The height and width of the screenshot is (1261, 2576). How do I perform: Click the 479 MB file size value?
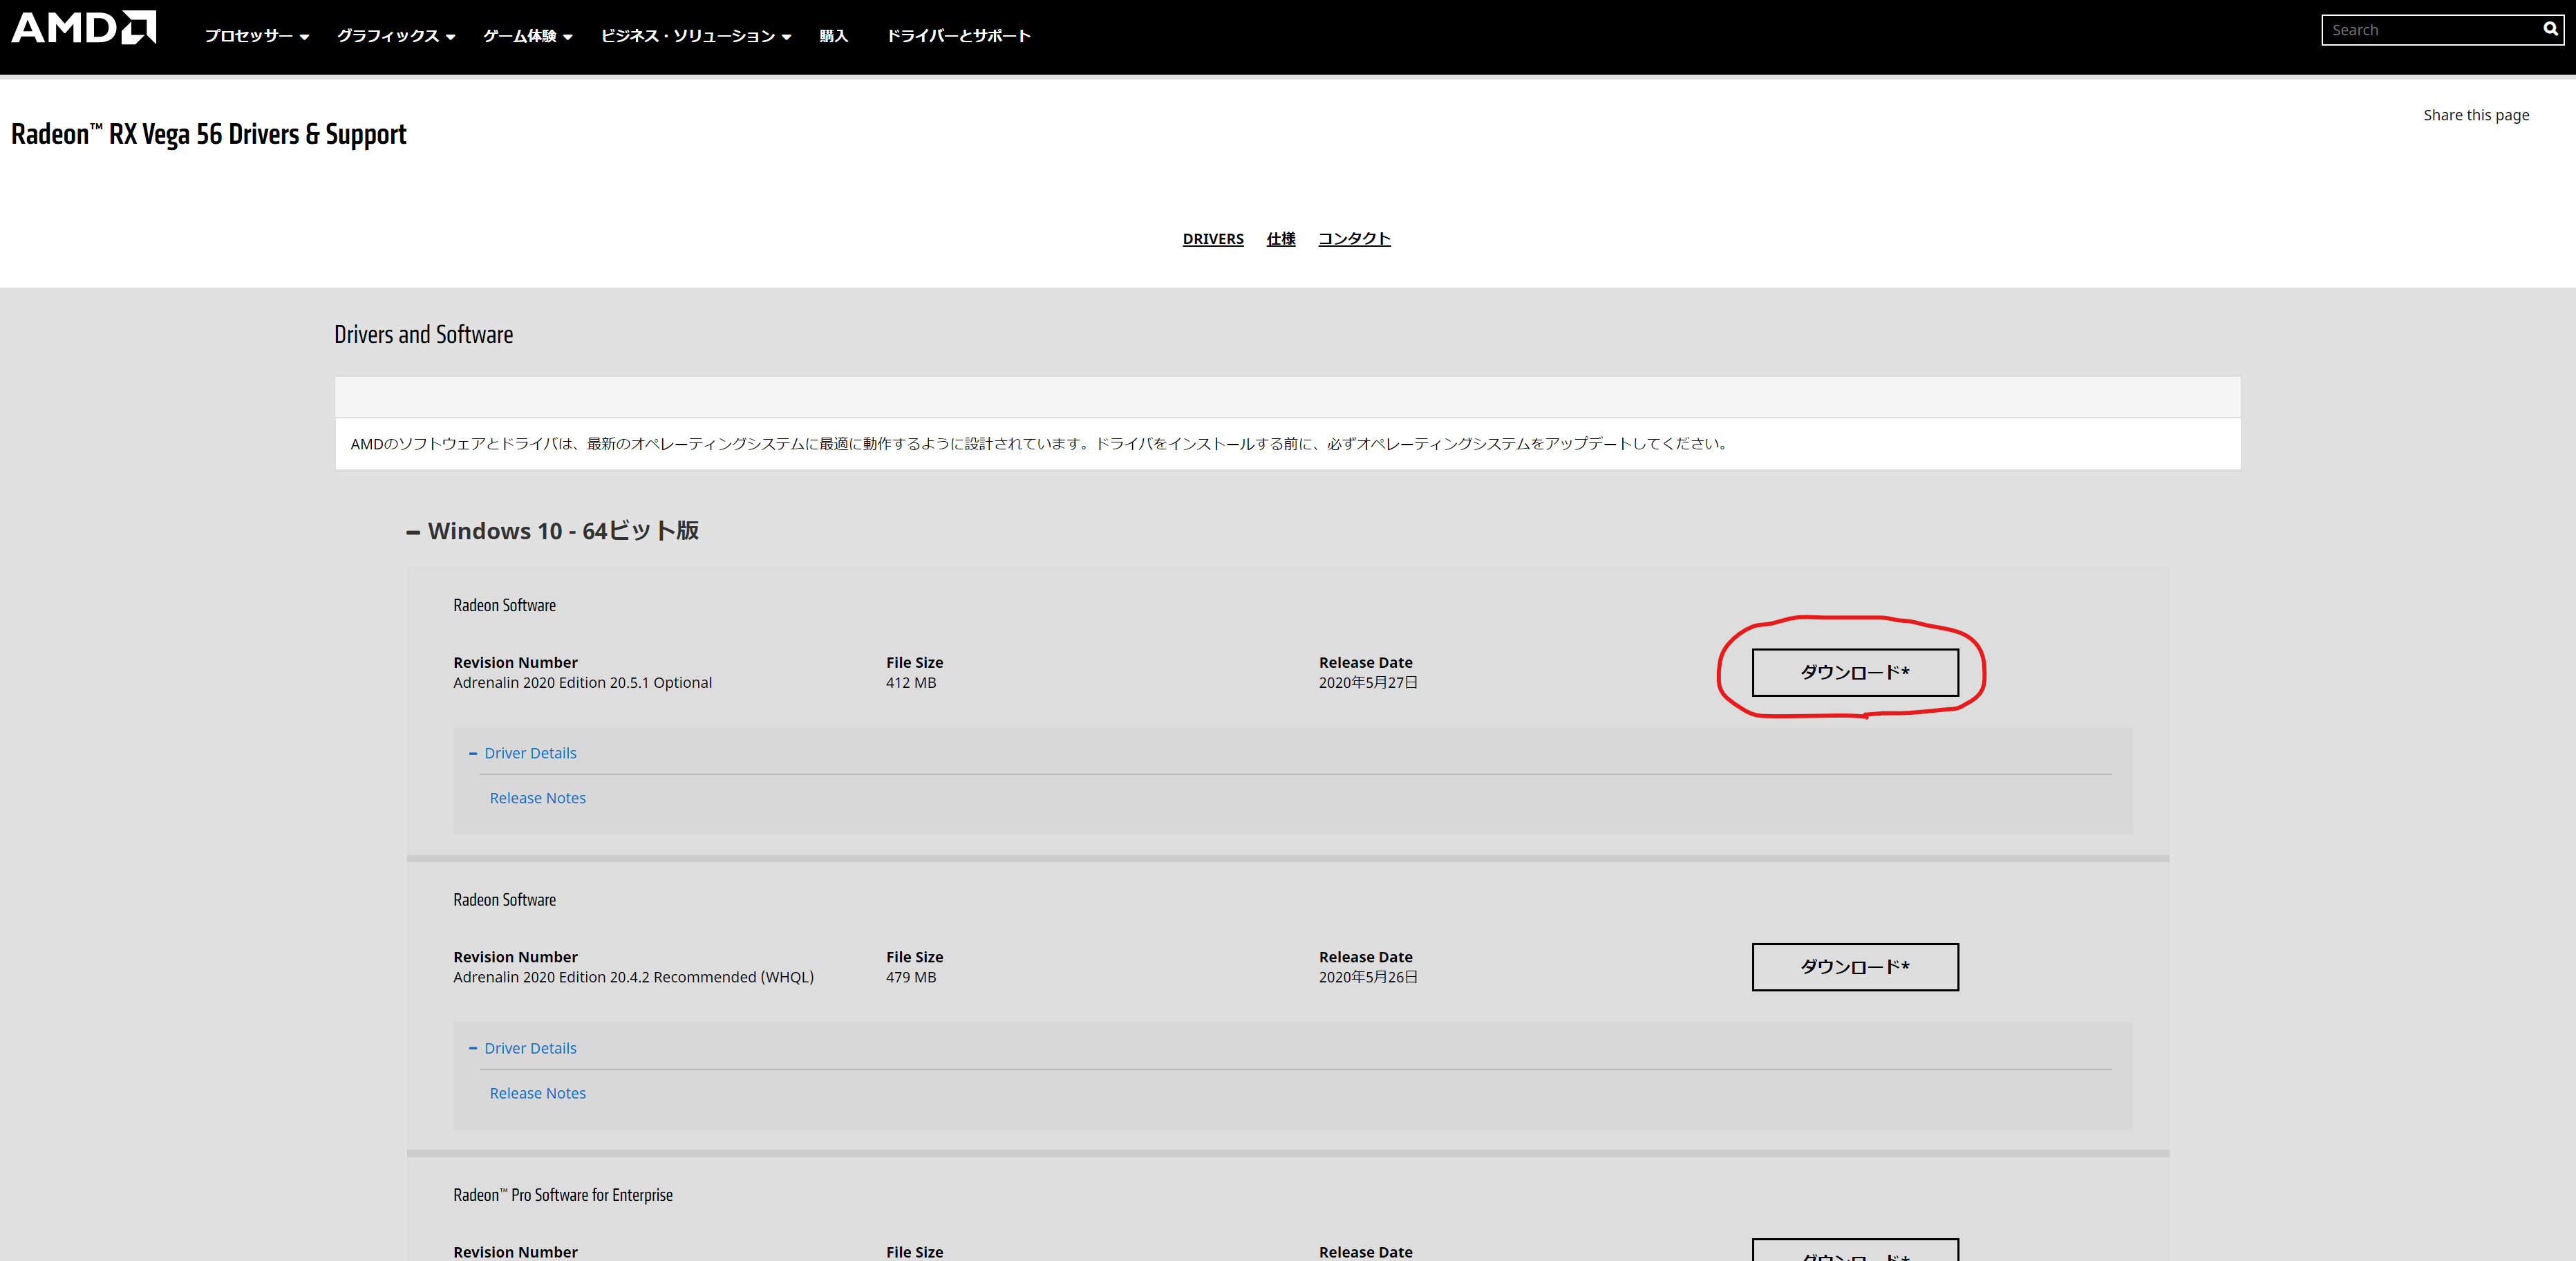click(x=911, y=977)
